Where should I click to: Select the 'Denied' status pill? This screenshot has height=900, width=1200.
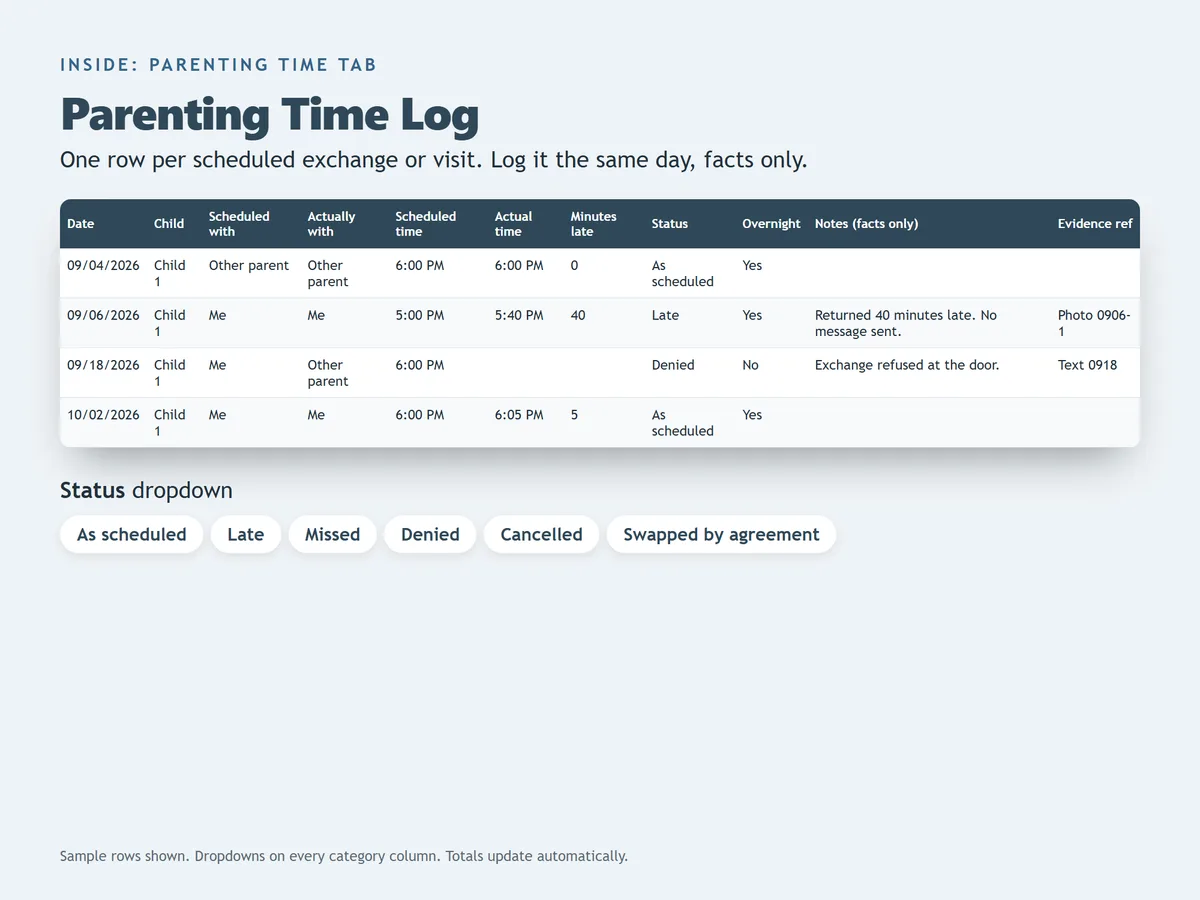coord(430,534)
